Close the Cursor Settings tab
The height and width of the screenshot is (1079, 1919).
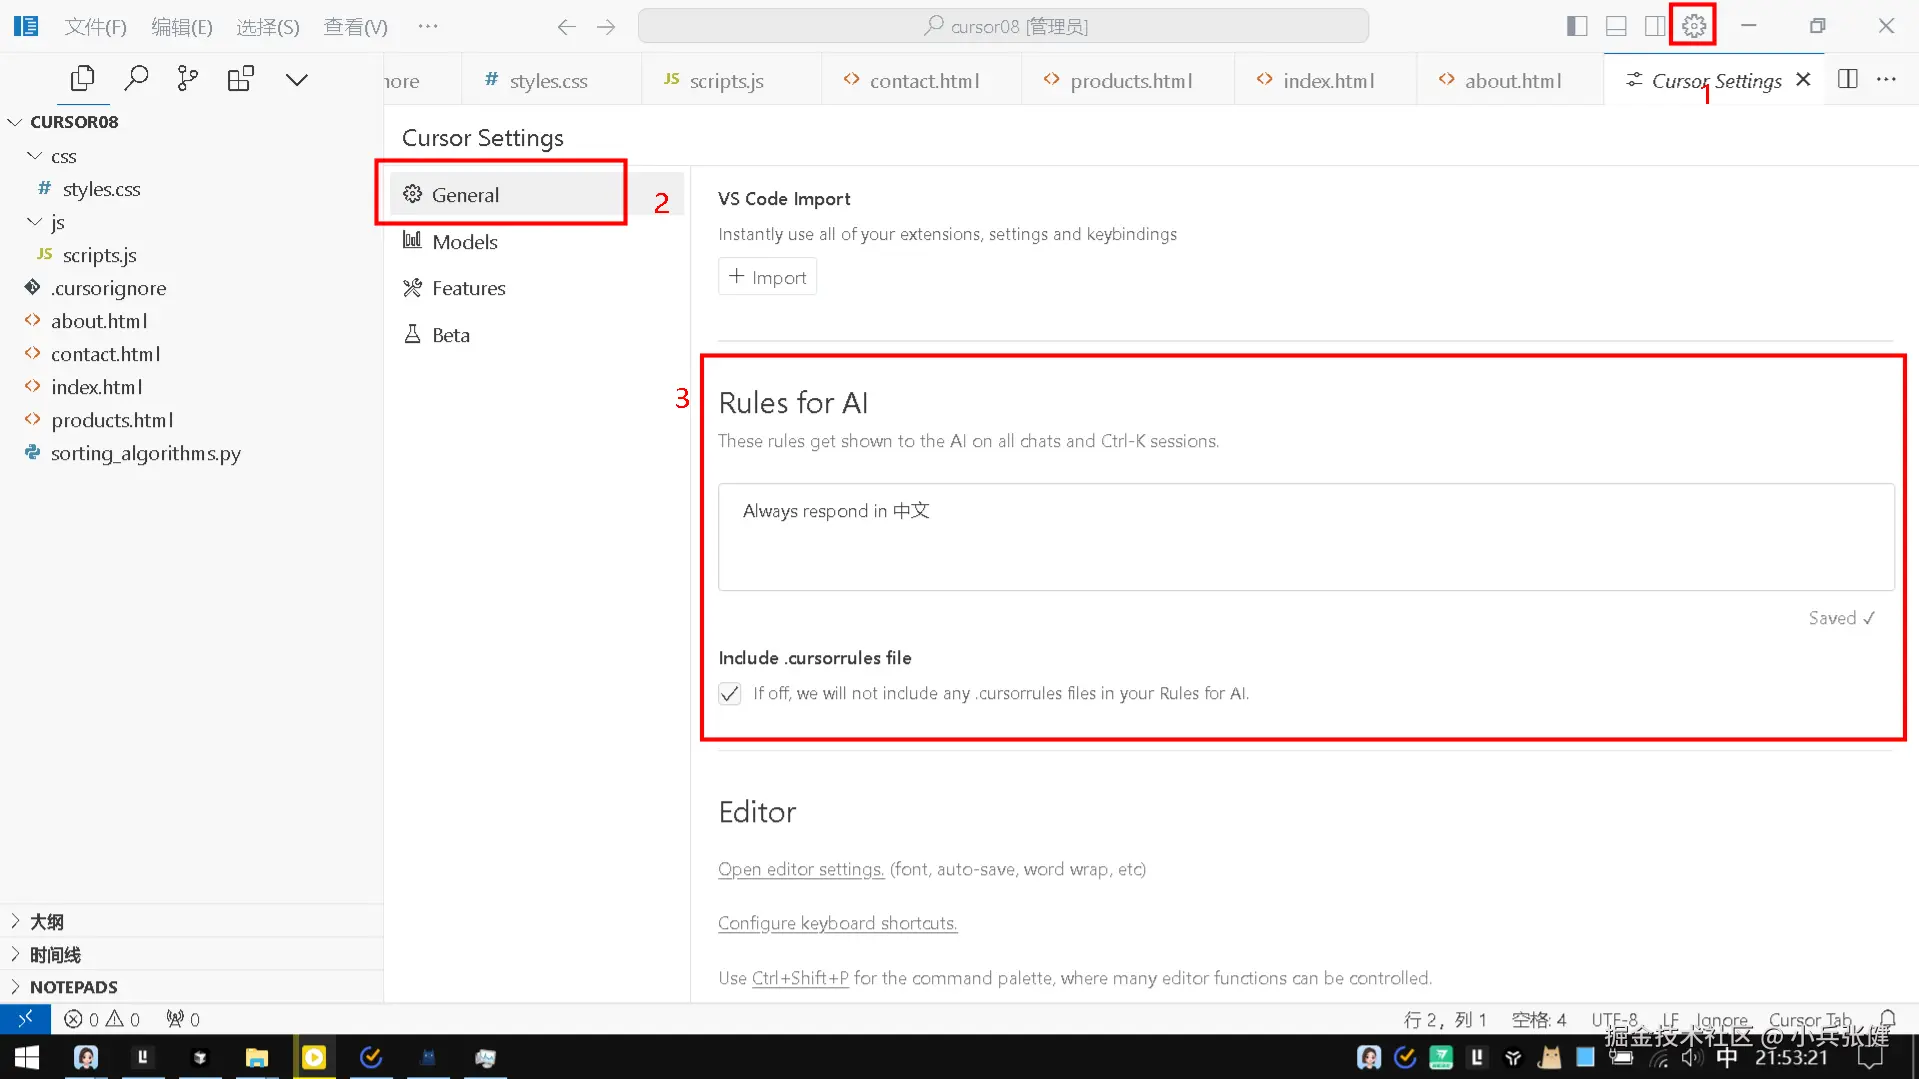click(x=1803, y=79)
